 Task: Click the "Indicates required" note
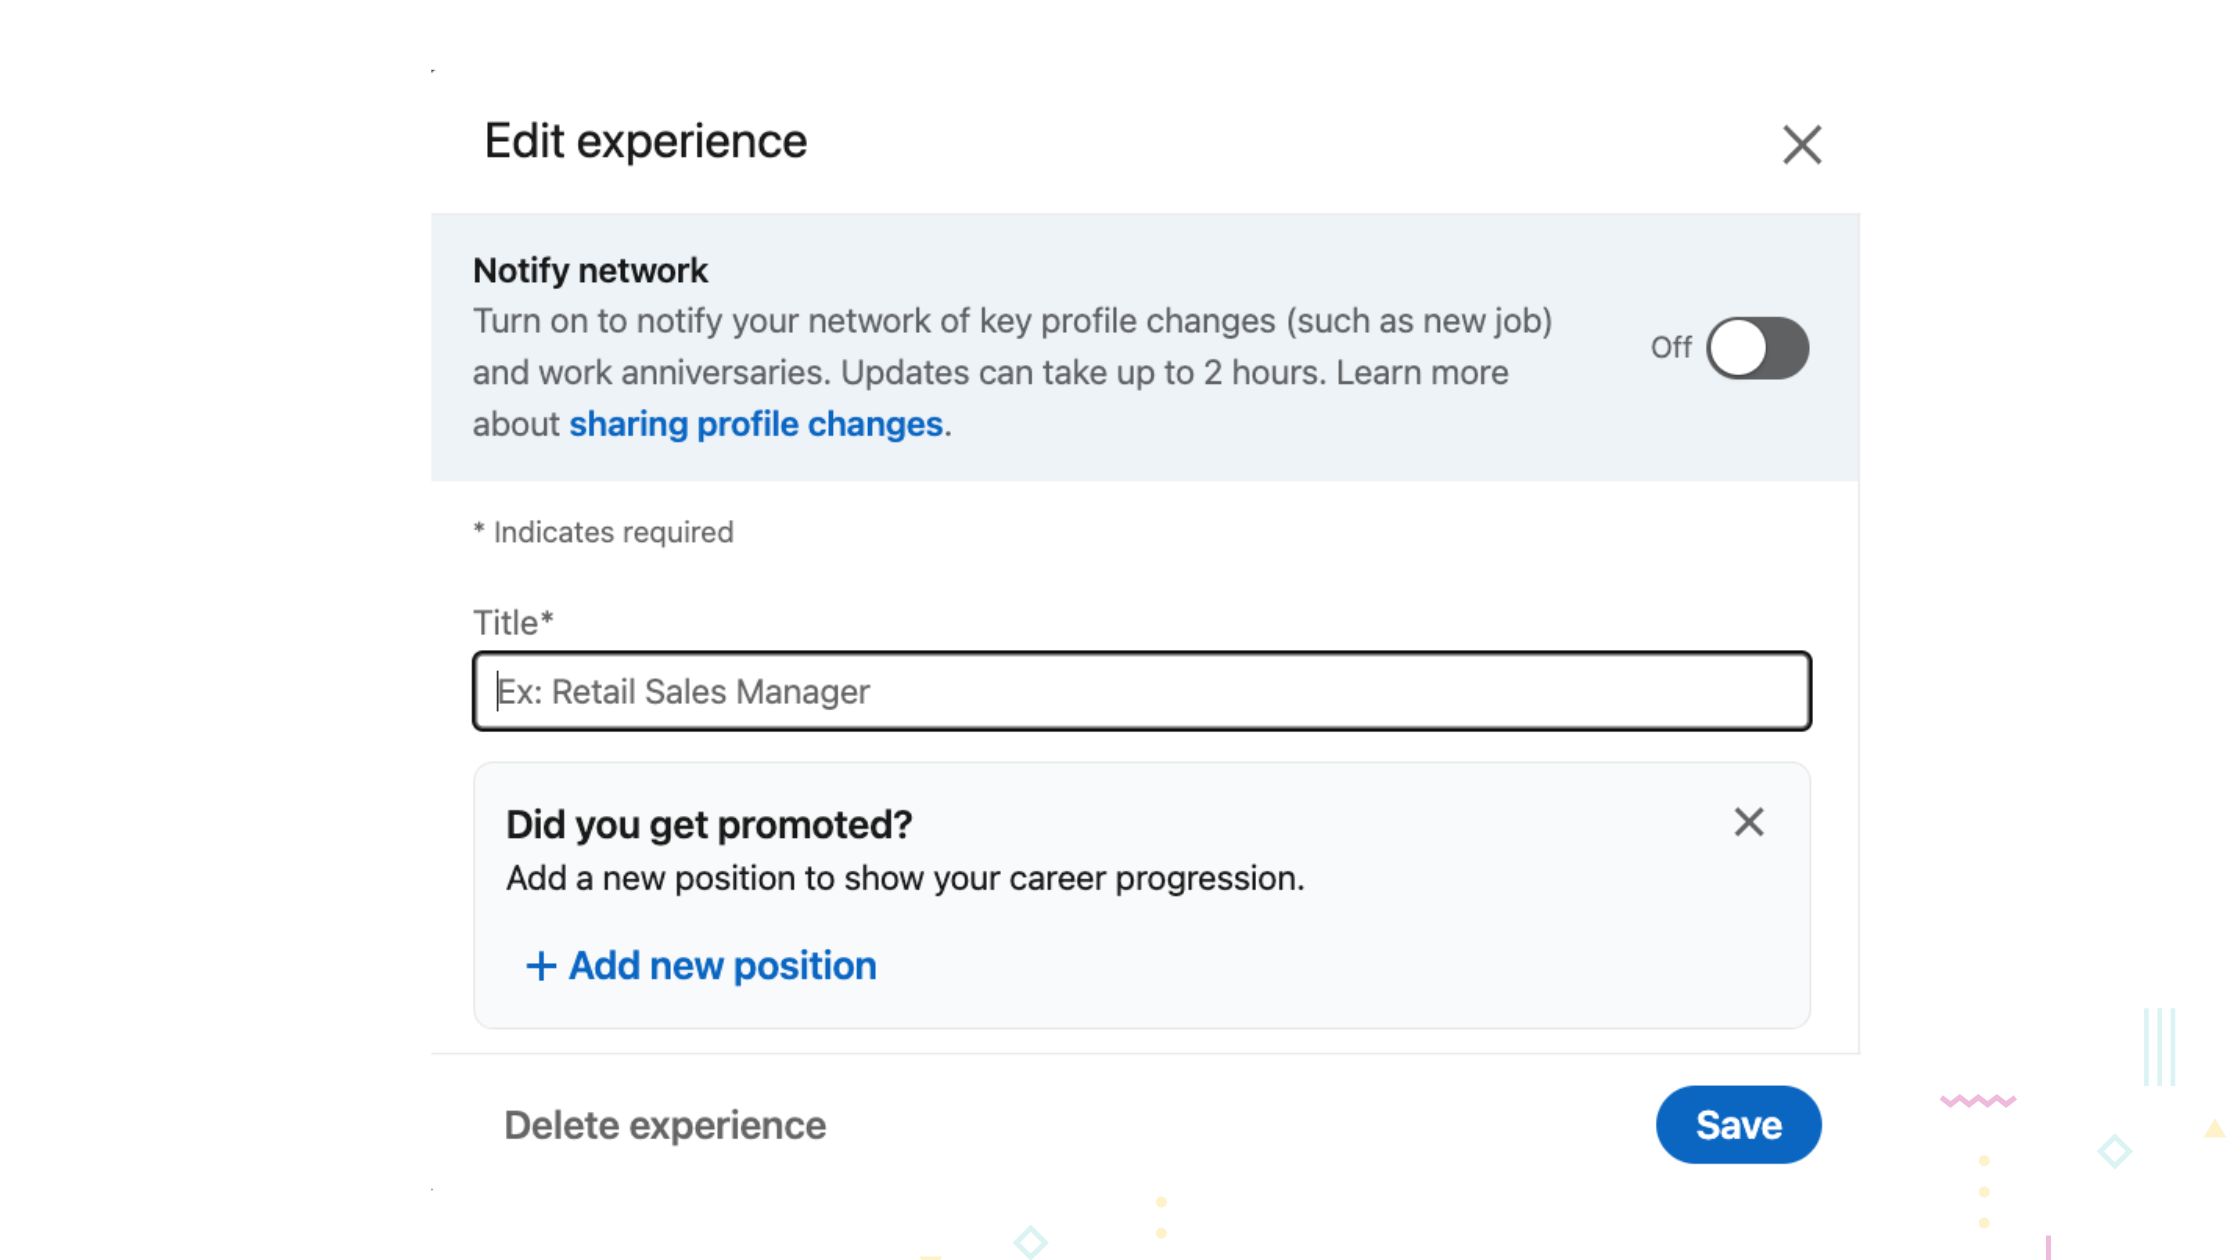[612, 532]
